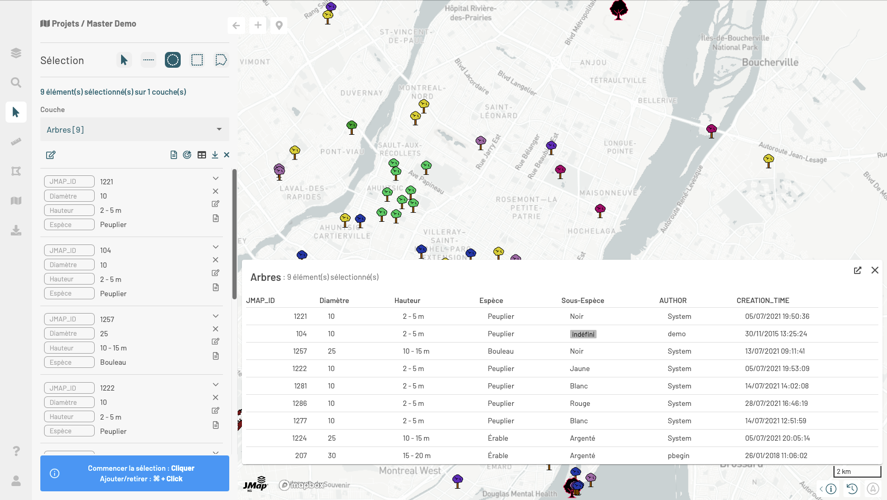Click the Projets breadcrumb link
This screenshot has width=887, height=500.
(x=65, y=23)
